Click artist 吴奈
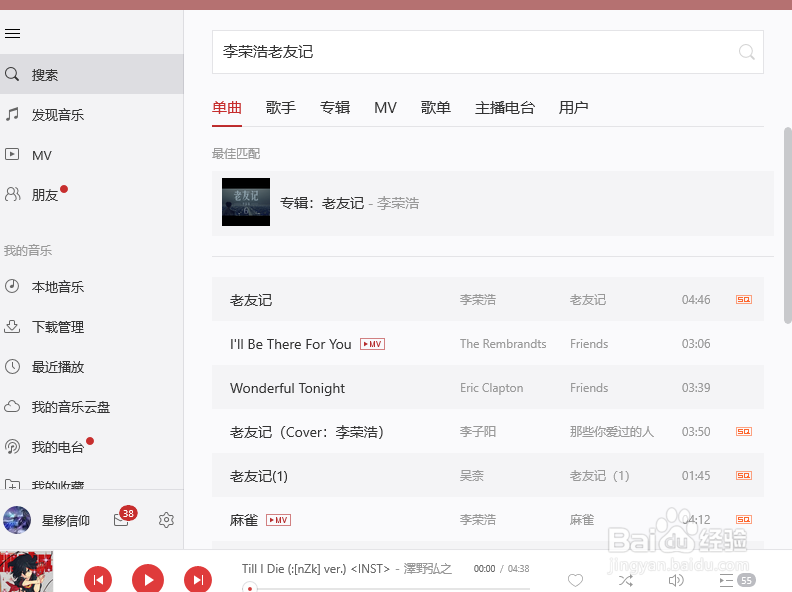This screenshot has height=592, width=792. (x=472, y=475)
